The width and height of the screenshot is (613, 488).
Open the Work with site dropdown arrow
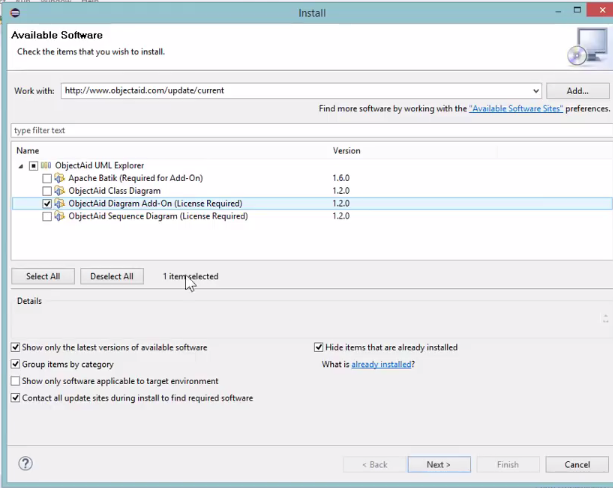[536, 91]
